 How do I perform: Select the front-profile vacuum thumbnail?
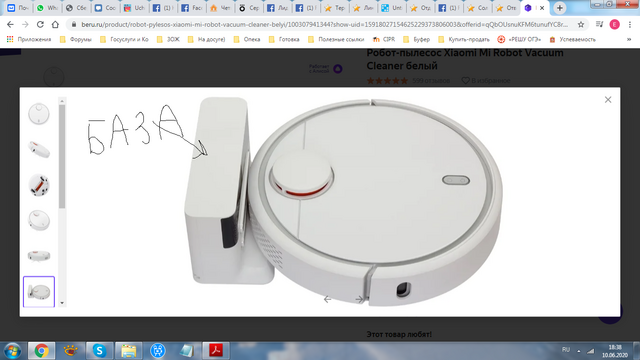click(x=39, y=256)
